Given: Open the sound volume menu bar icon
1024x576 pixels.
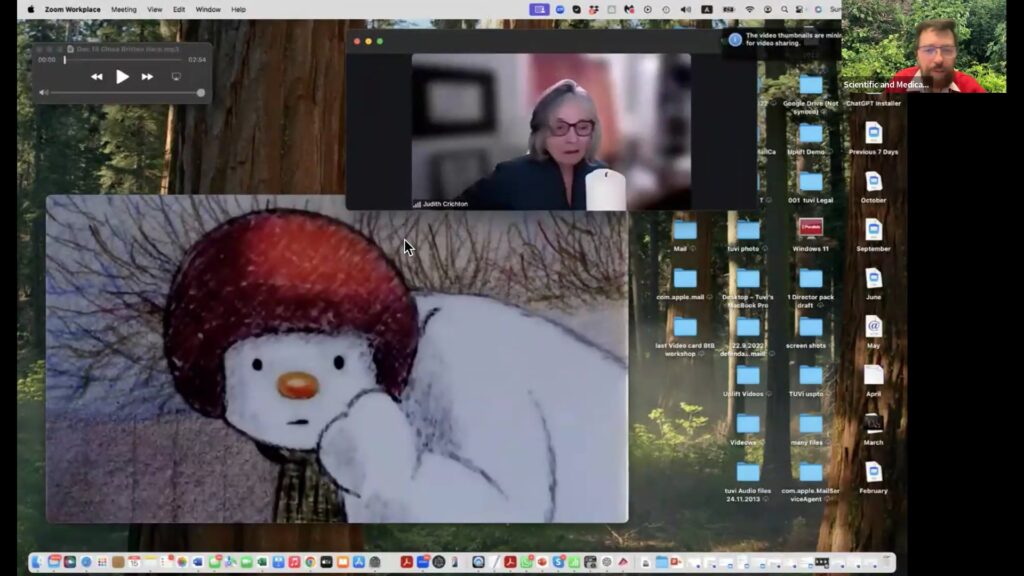Looking at the screenshot, I should pos(686,9).
